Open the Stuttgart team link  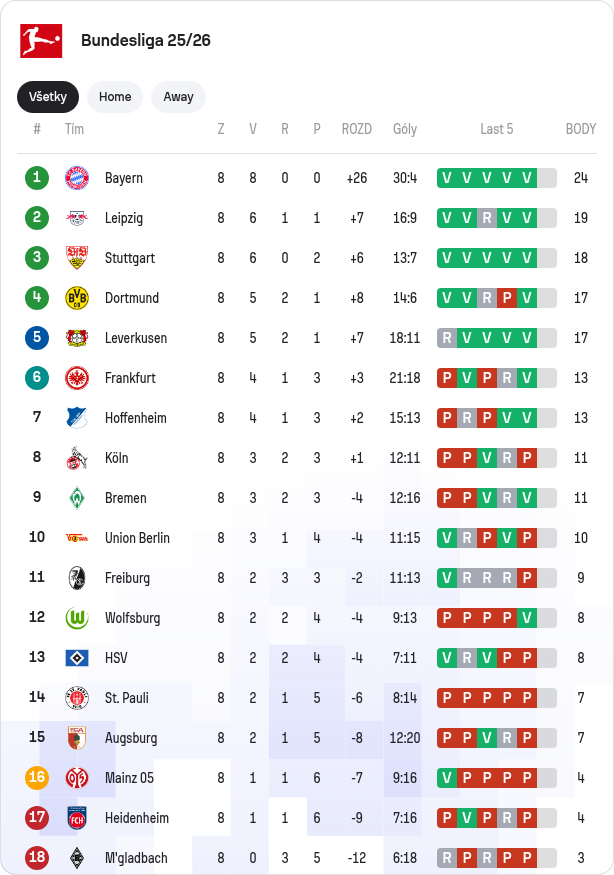click(x=129, y=258)
